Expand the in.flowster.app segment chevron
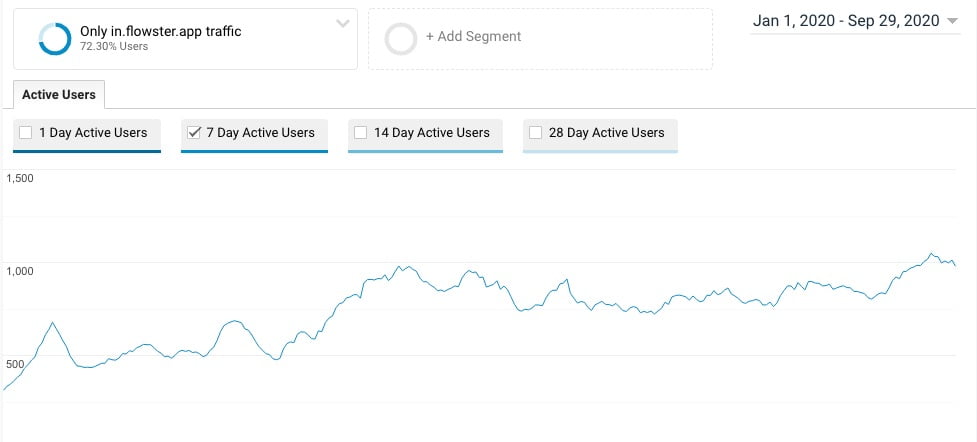This screenshot has width=977, height=442. [x=342, y=24]
